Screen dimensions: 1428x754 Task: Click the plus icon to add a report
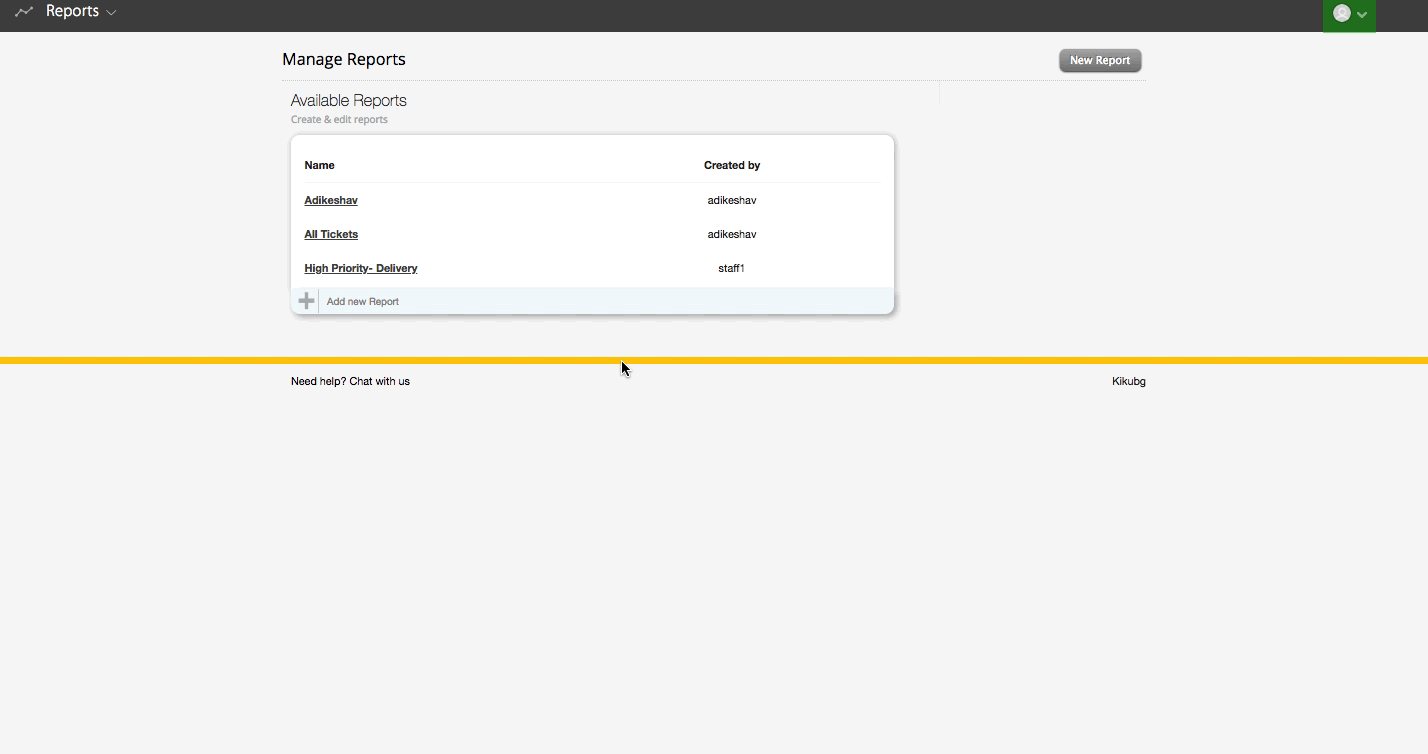pyautogui.click(x=306, y=300)
